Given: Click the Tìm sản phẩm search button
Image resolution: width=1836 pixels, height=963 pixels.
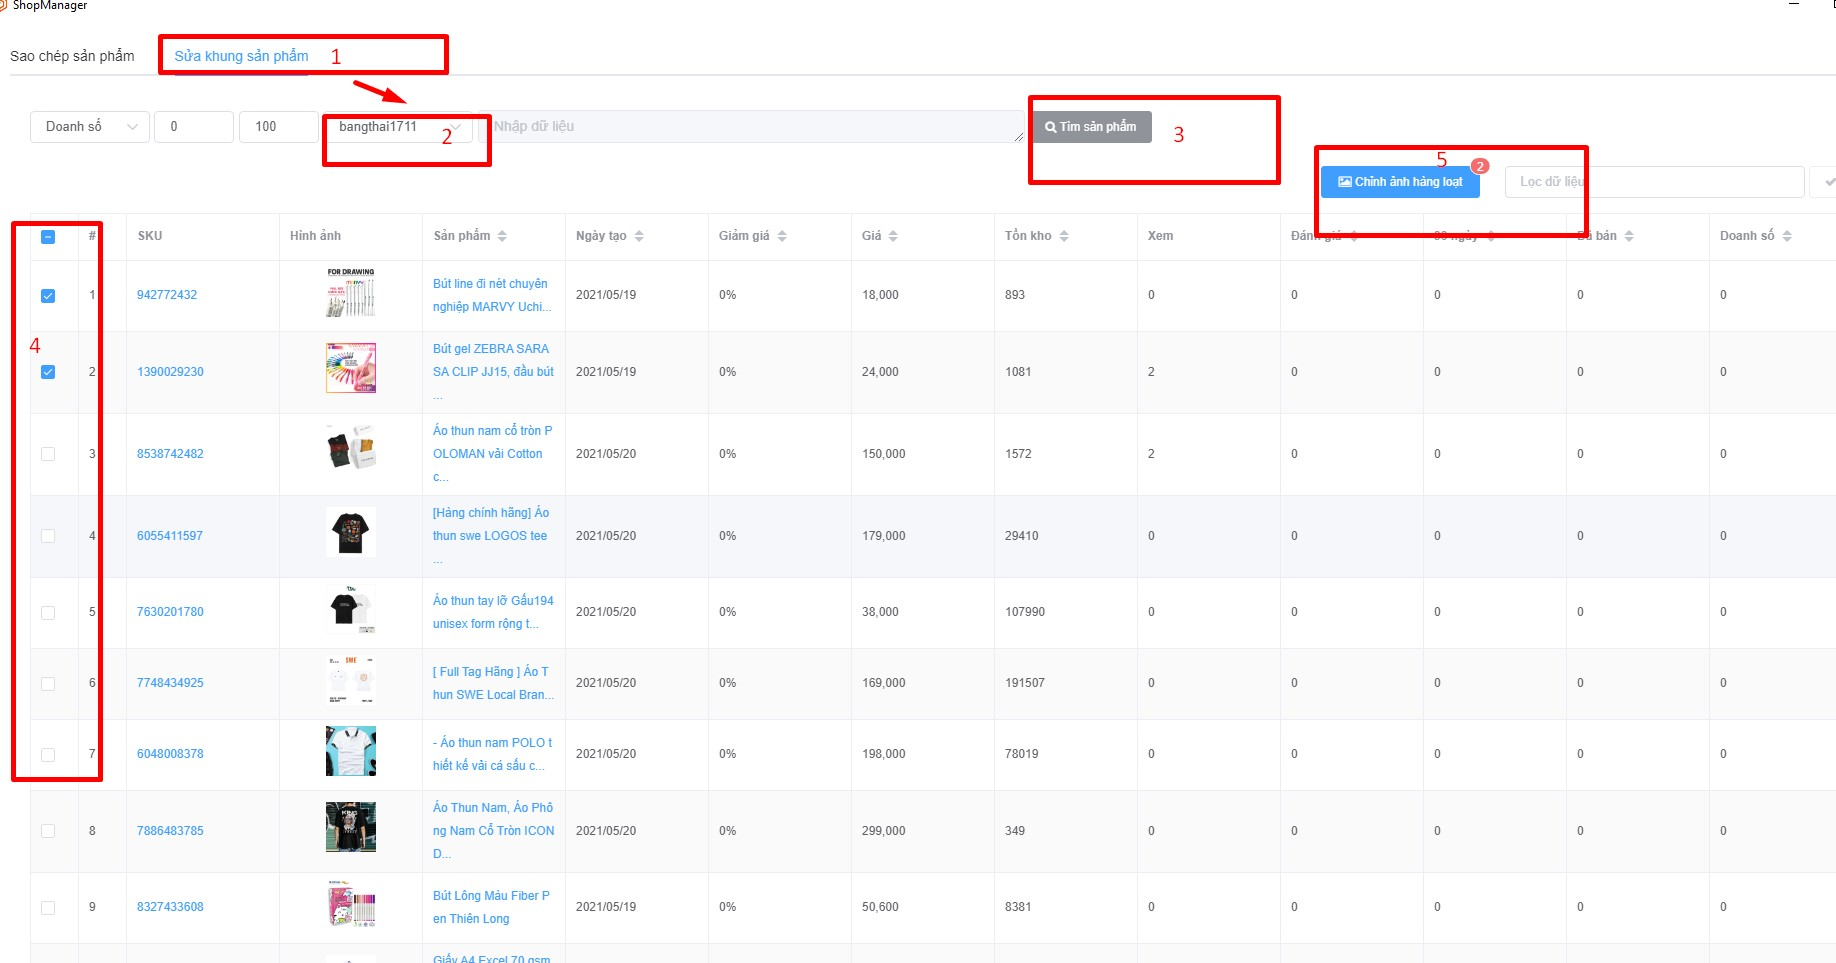Looking at the screenshot, I should pos(1091,127).
